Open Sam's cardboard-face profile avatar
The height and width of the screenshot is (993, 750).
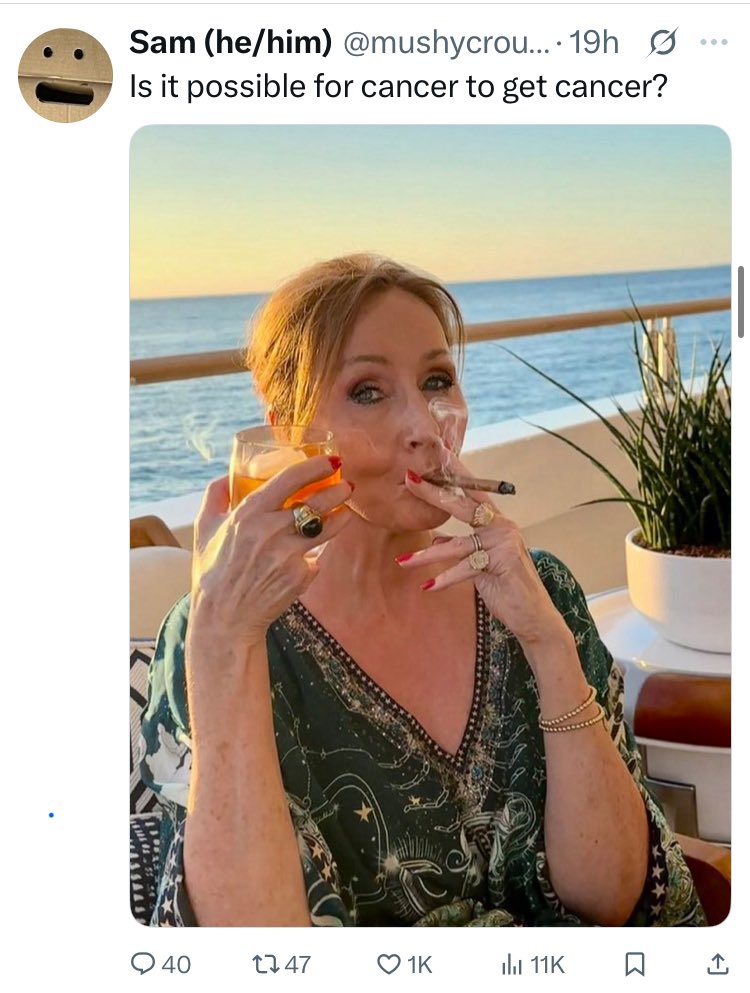point(65,75)
